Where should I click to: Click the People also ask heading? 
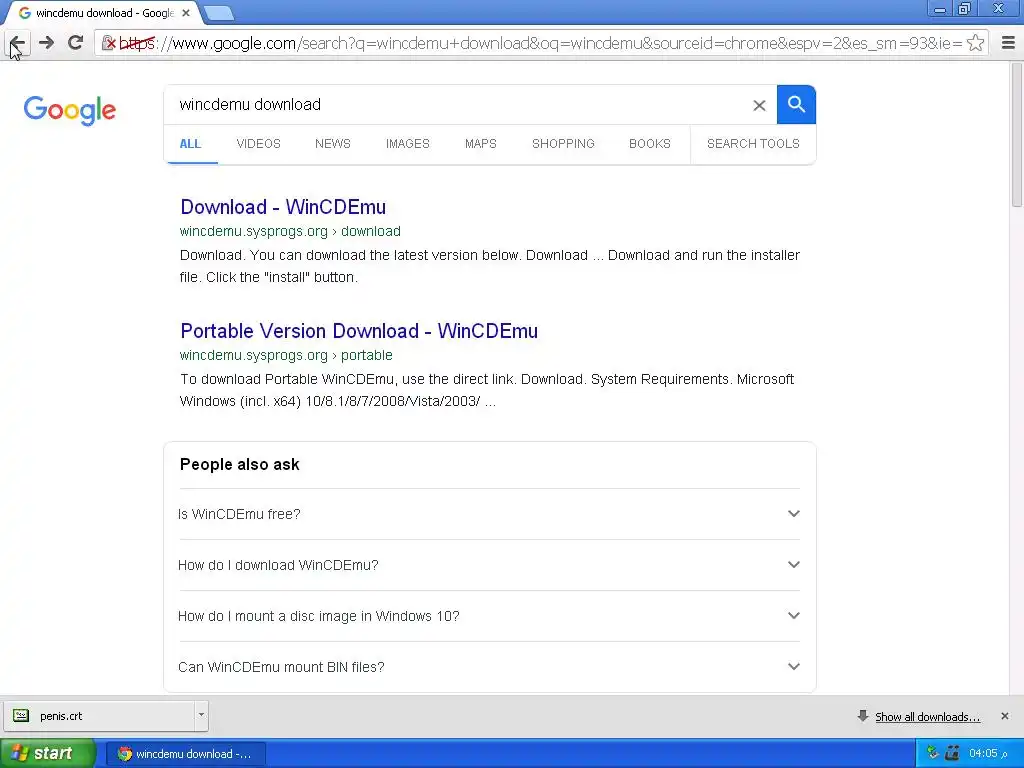click(240, 464)
